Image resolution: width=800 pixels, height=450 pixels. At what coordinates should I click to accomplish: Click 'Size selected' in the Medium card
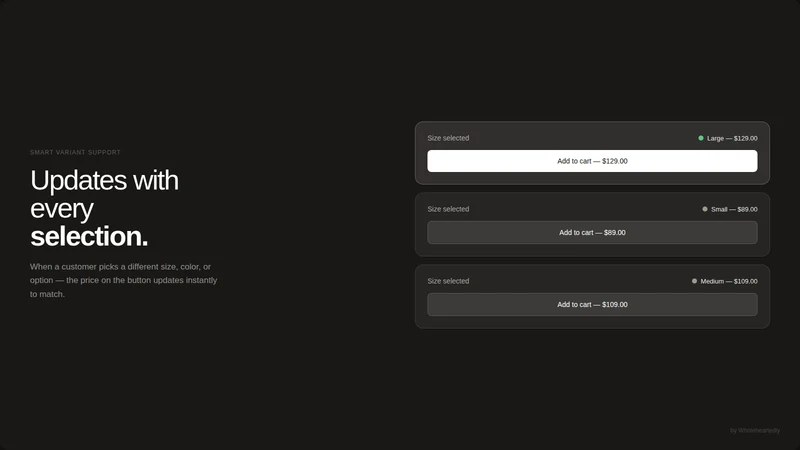[448, 281]
